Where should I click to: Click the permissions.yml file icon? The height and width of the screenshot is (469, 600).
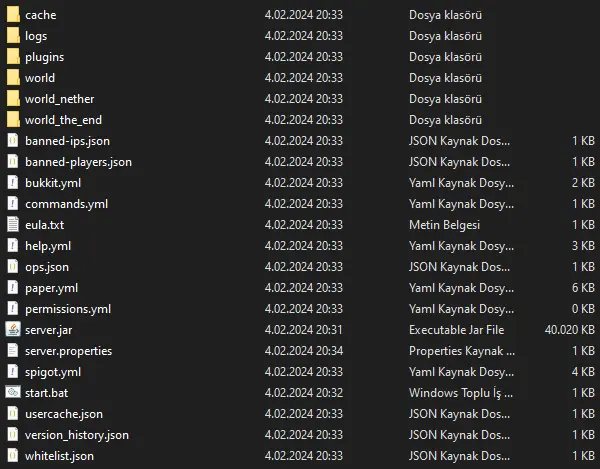[13, 309]
